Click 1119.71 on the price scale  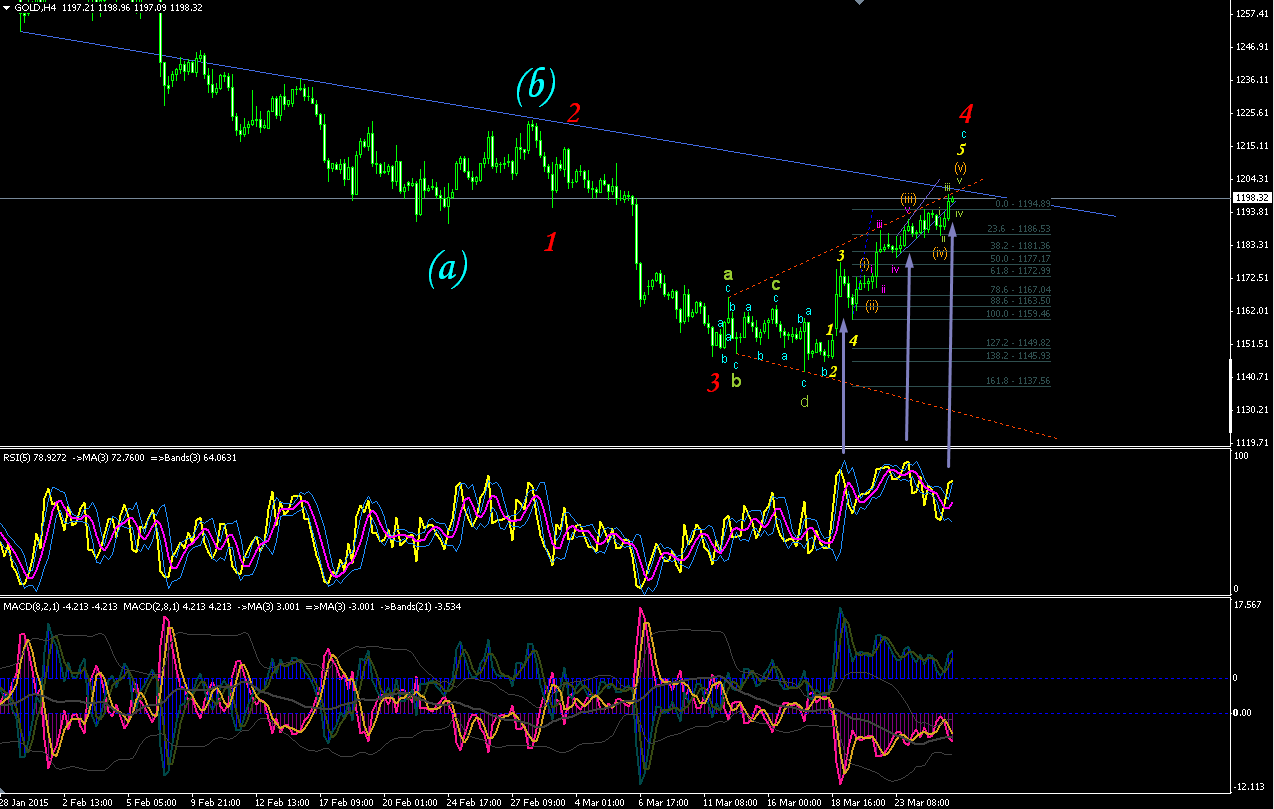[x=1251, y=442]
